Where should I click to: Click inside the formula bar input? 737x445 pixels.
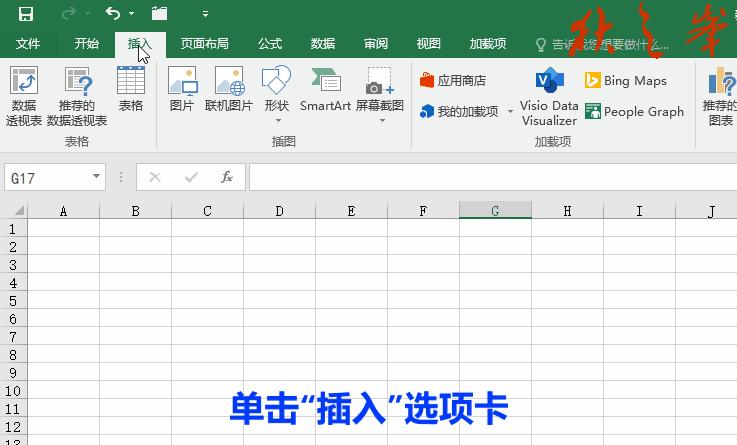pyautogui.click(x=493, y=177)
